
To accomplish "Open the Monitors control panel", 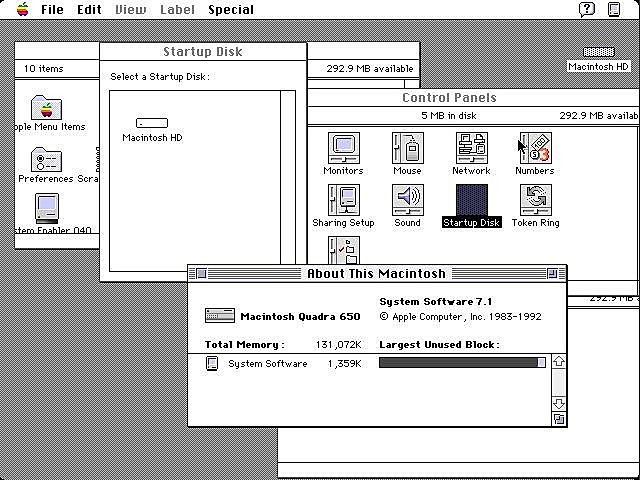I will click(x=344, y=148).
